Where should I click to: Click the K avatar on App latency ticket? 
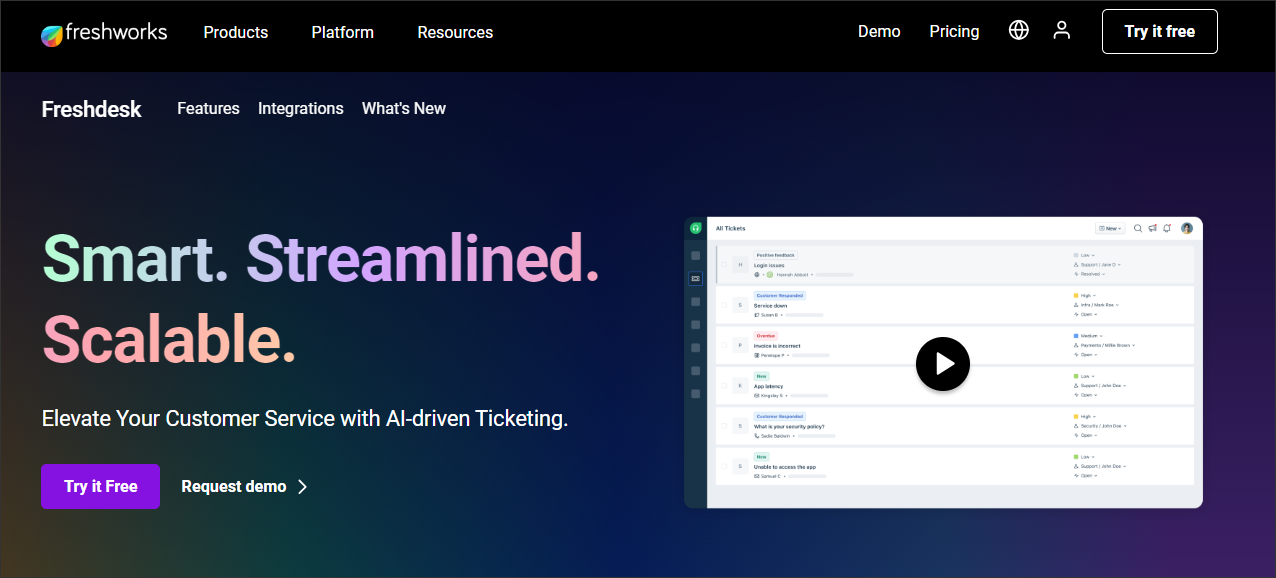740,385
